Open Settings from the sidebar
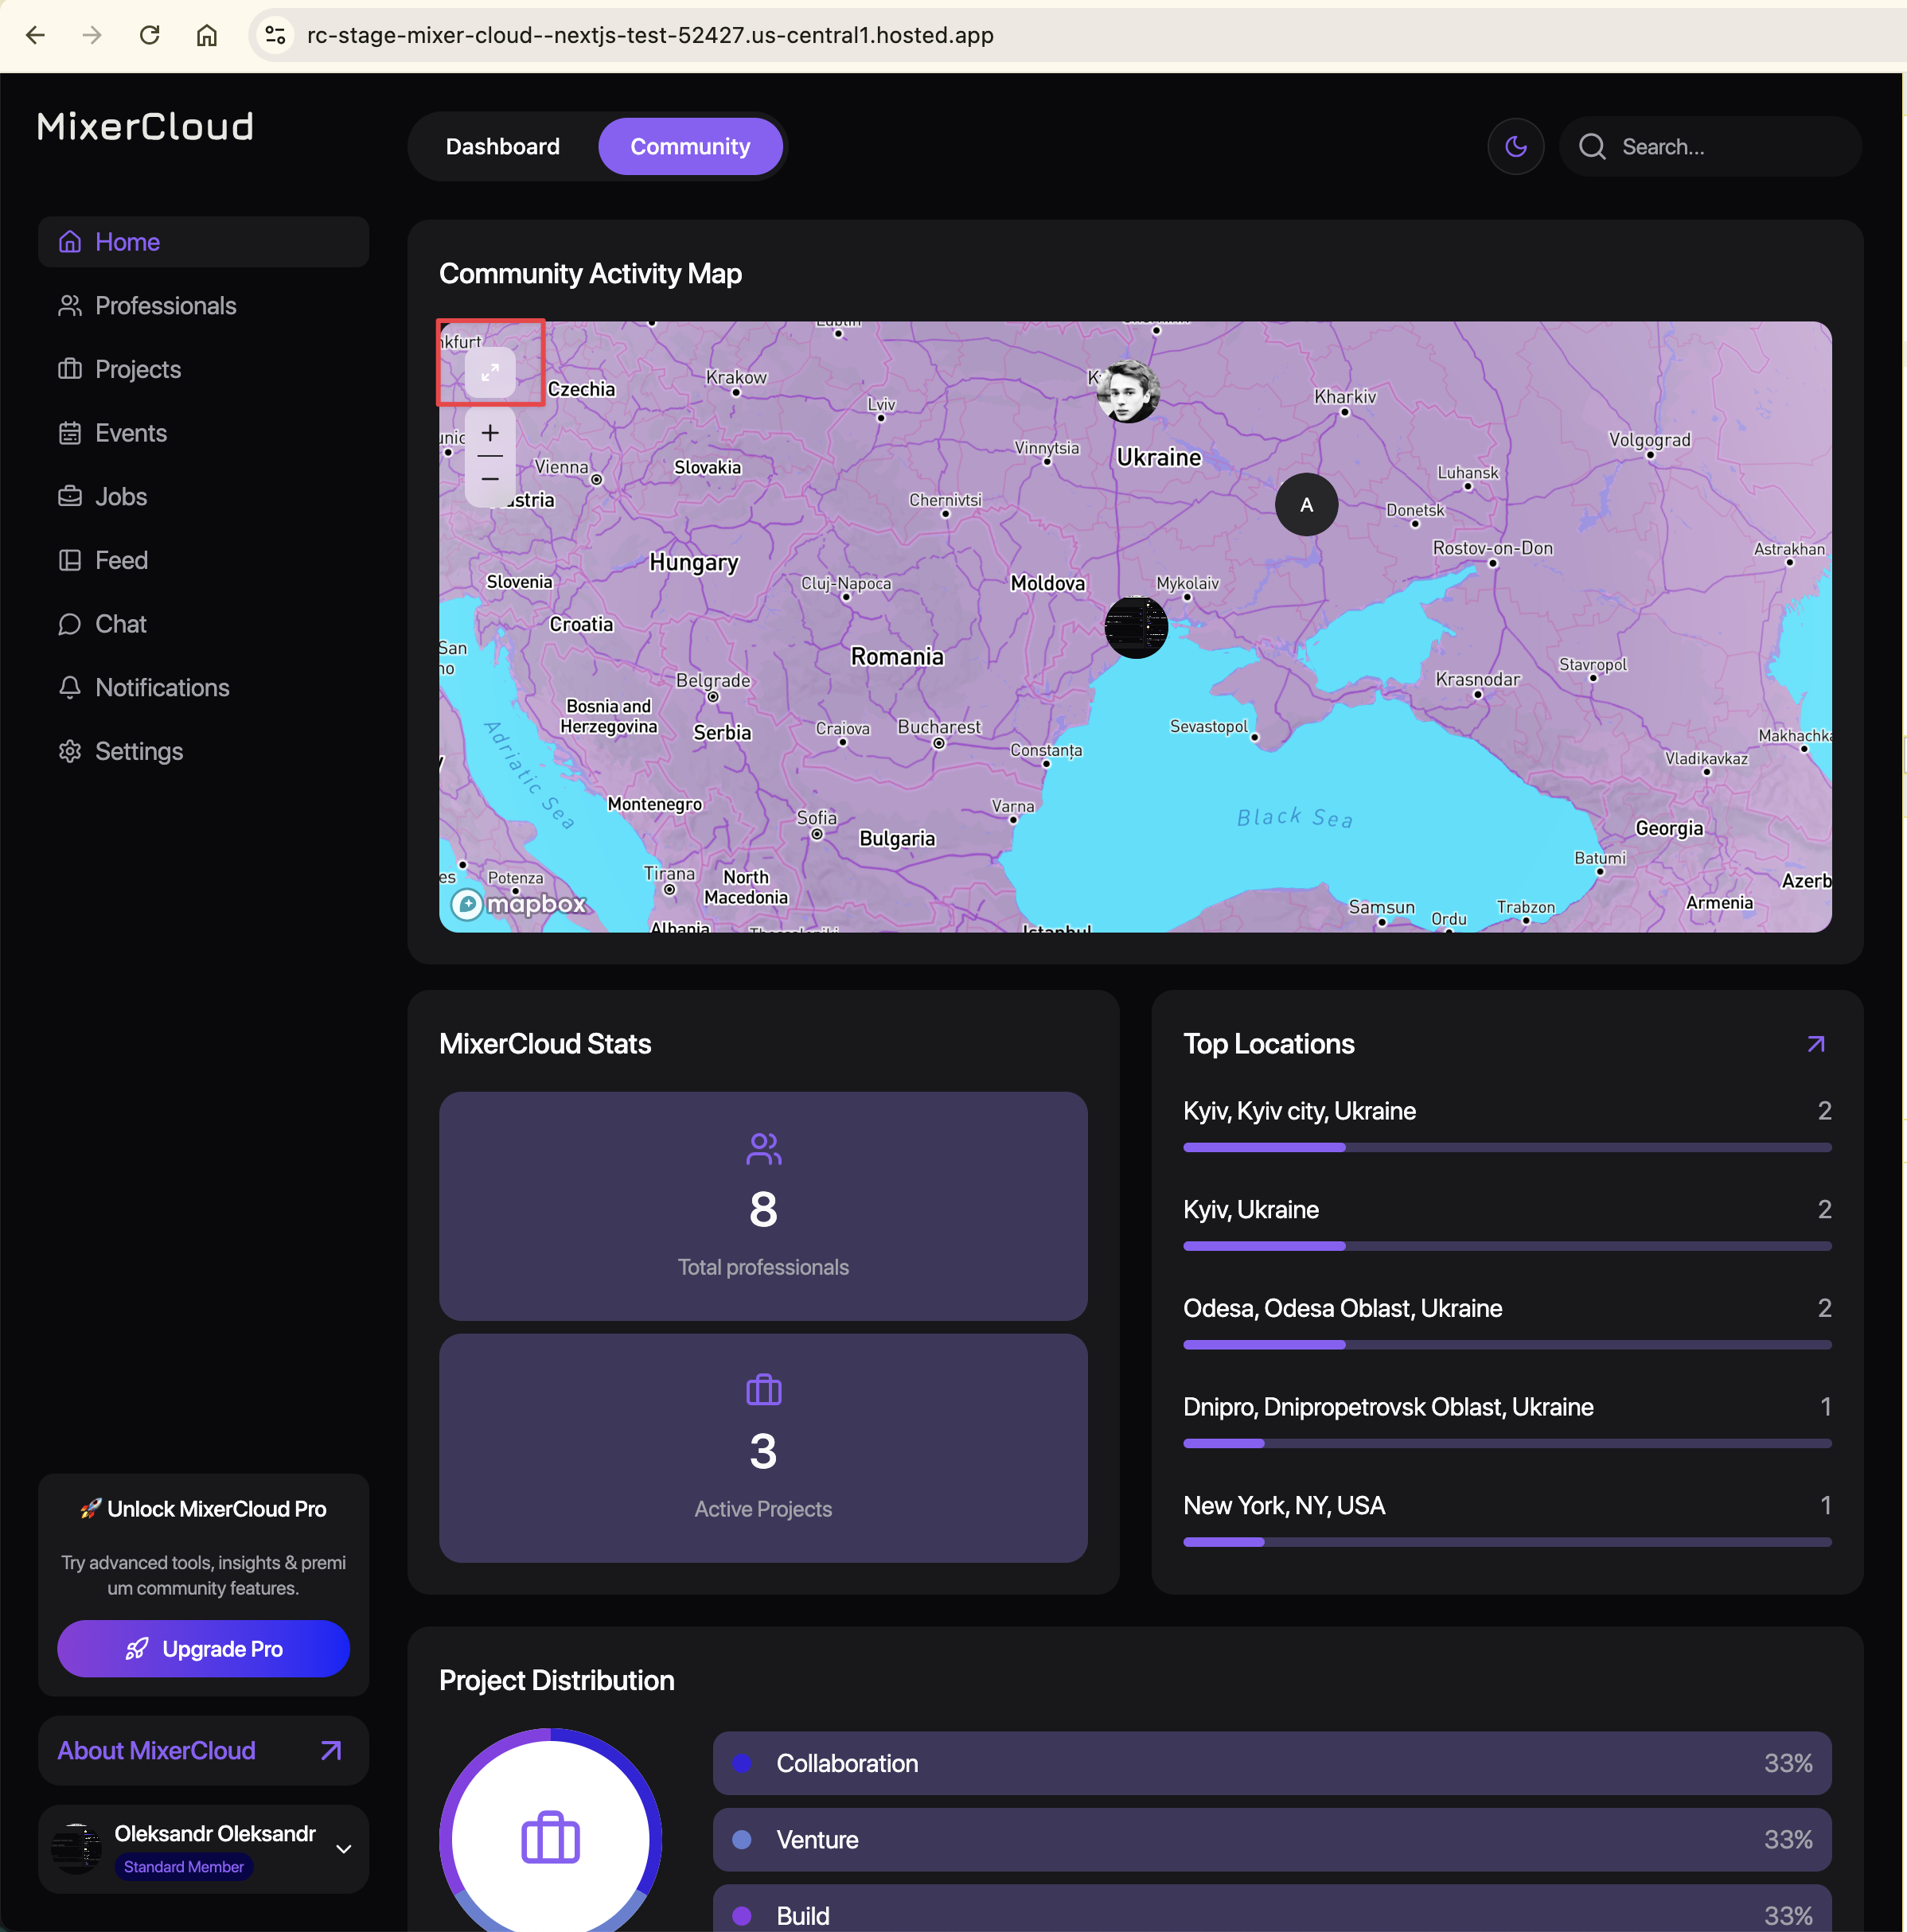This screenshot has height=1932, width=1907. pos(139,751)
